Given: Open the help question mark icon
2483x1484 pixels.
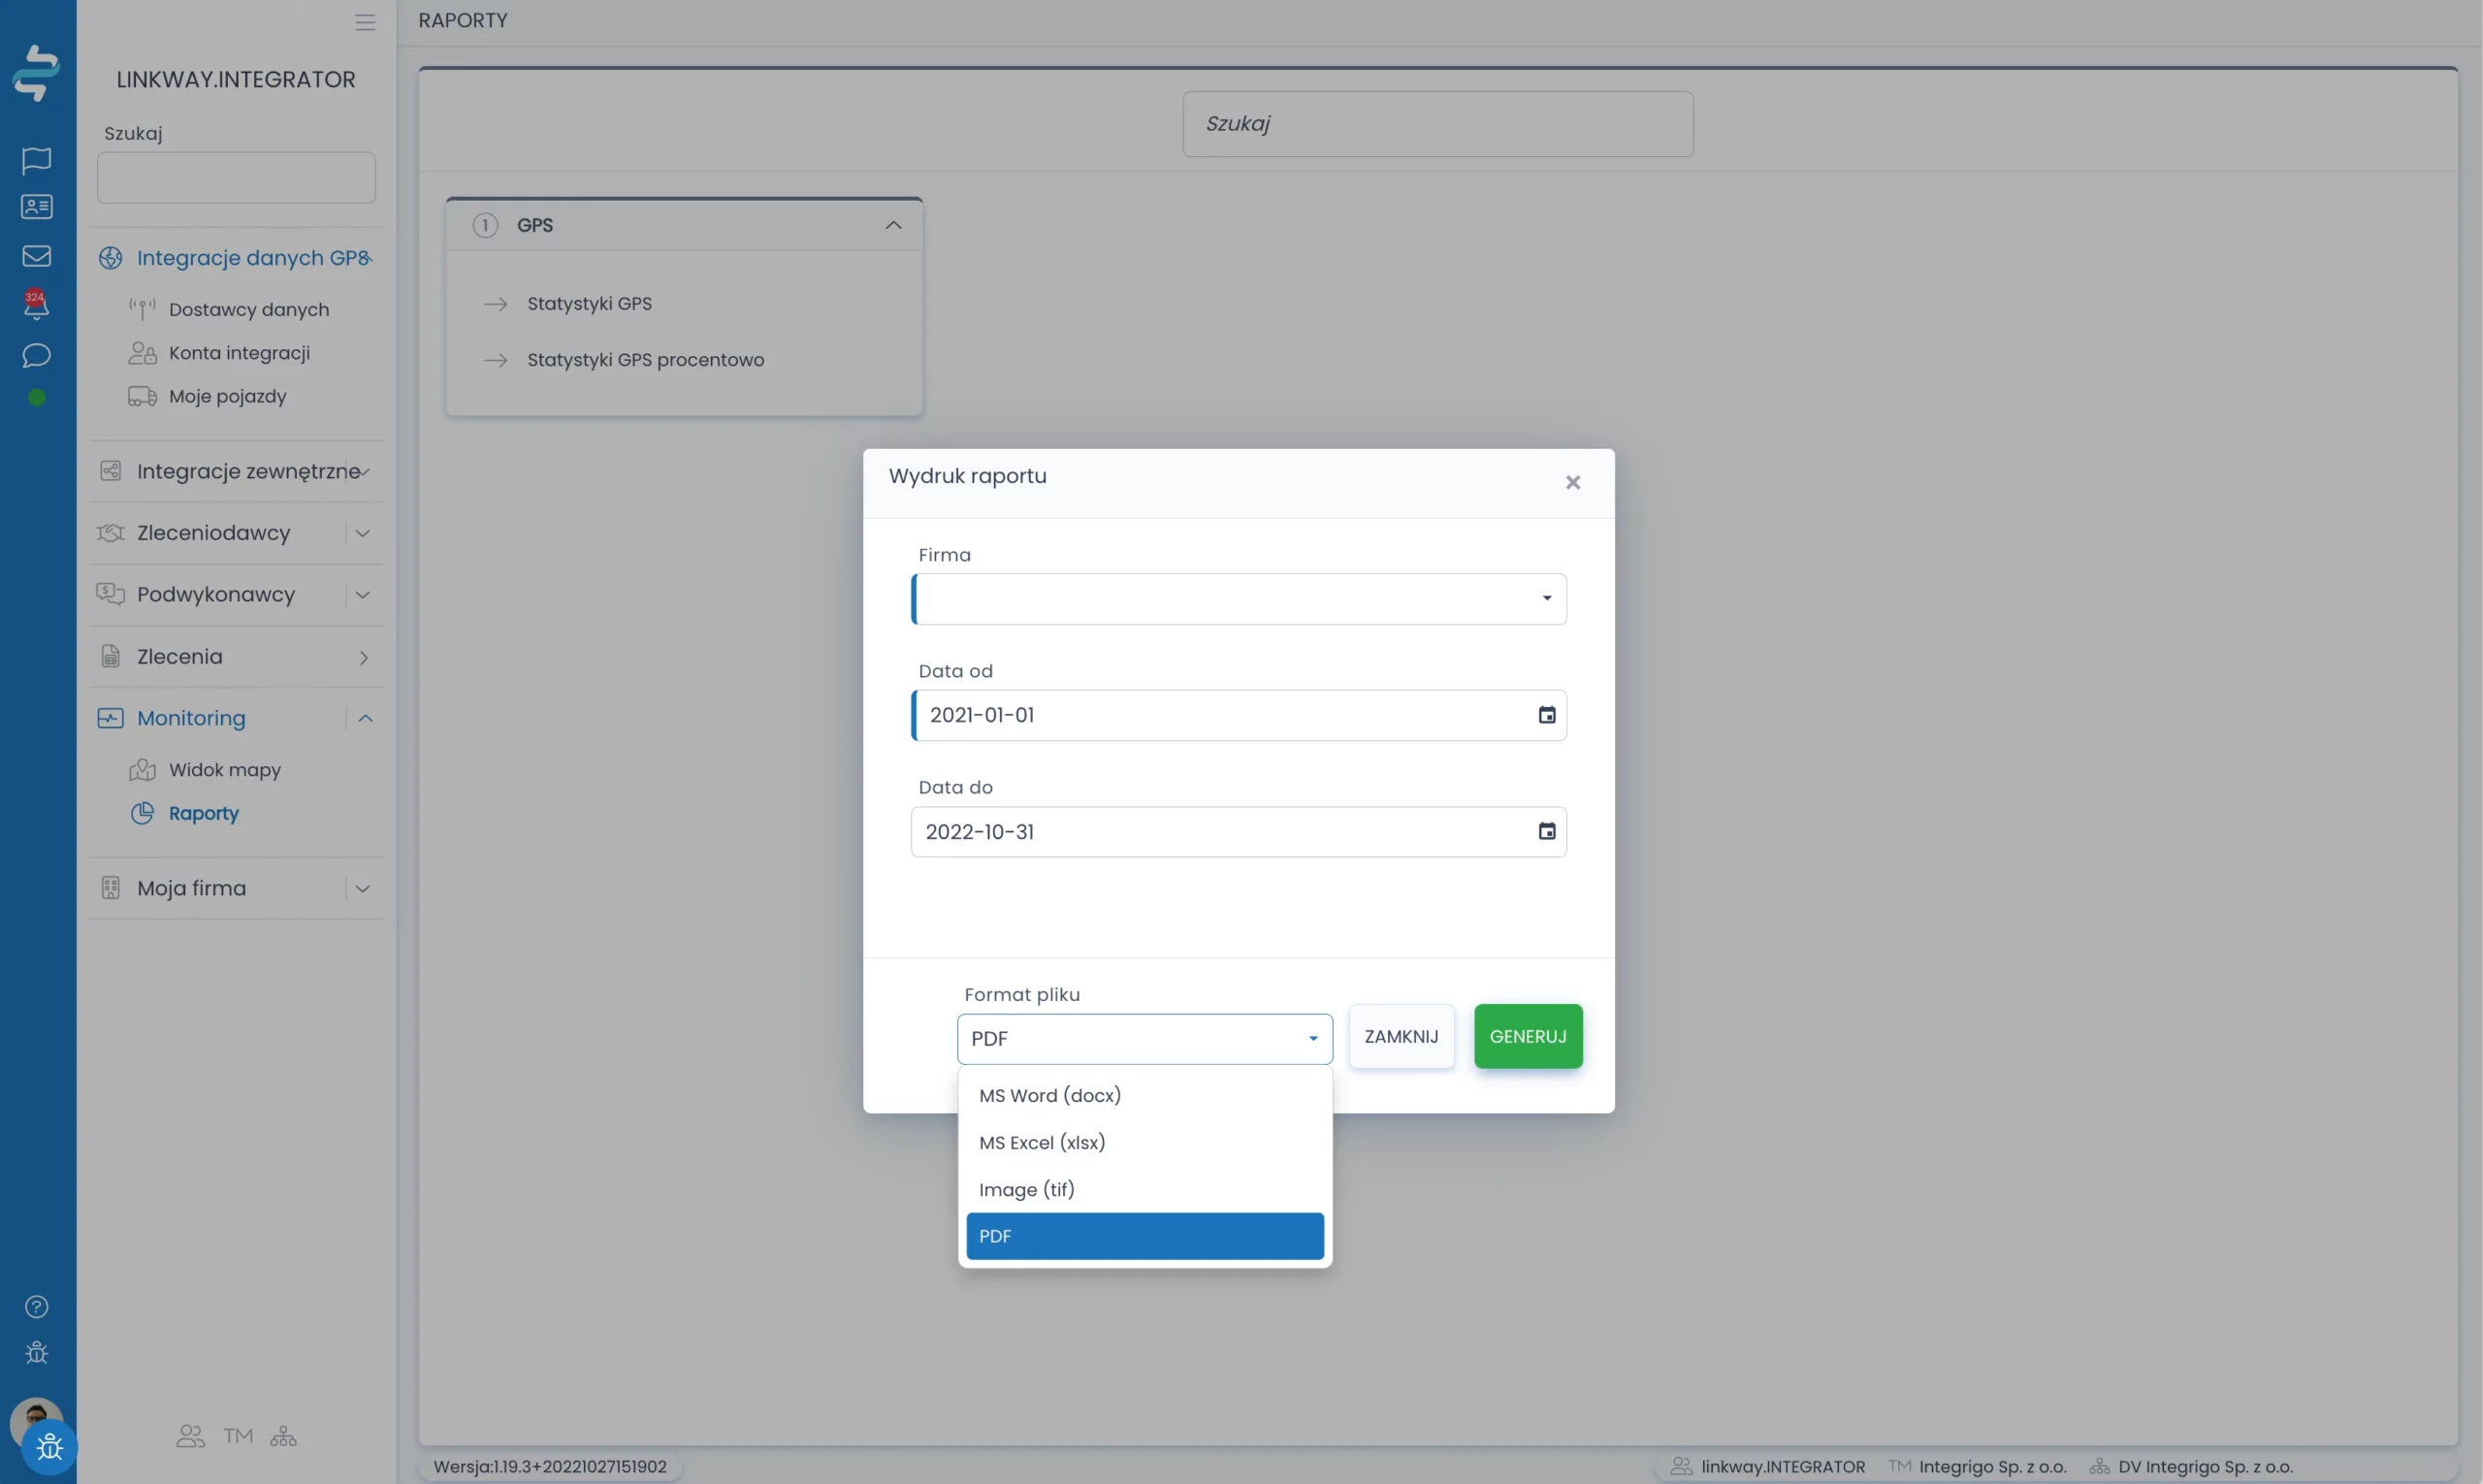Looking at the screenshot, I should coord(37,1306).
